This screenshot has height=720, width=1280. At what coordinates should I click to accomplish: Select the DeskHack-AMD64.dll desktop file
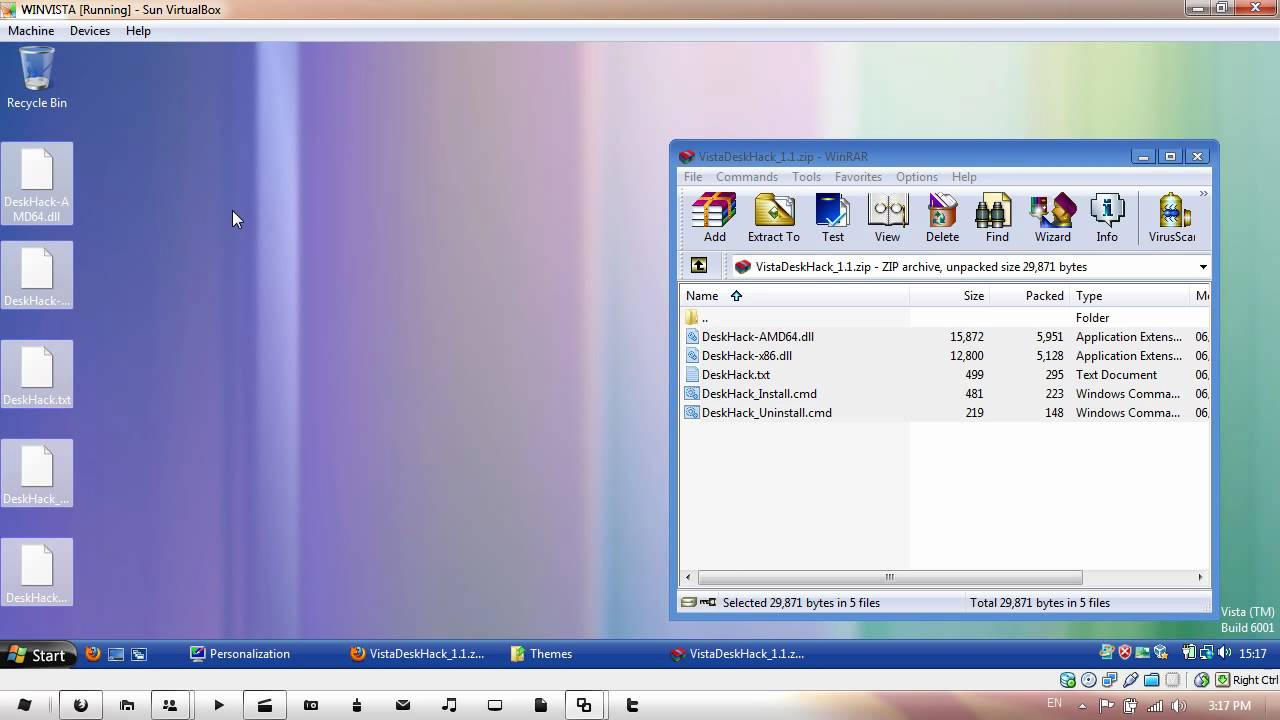point(37,184)
